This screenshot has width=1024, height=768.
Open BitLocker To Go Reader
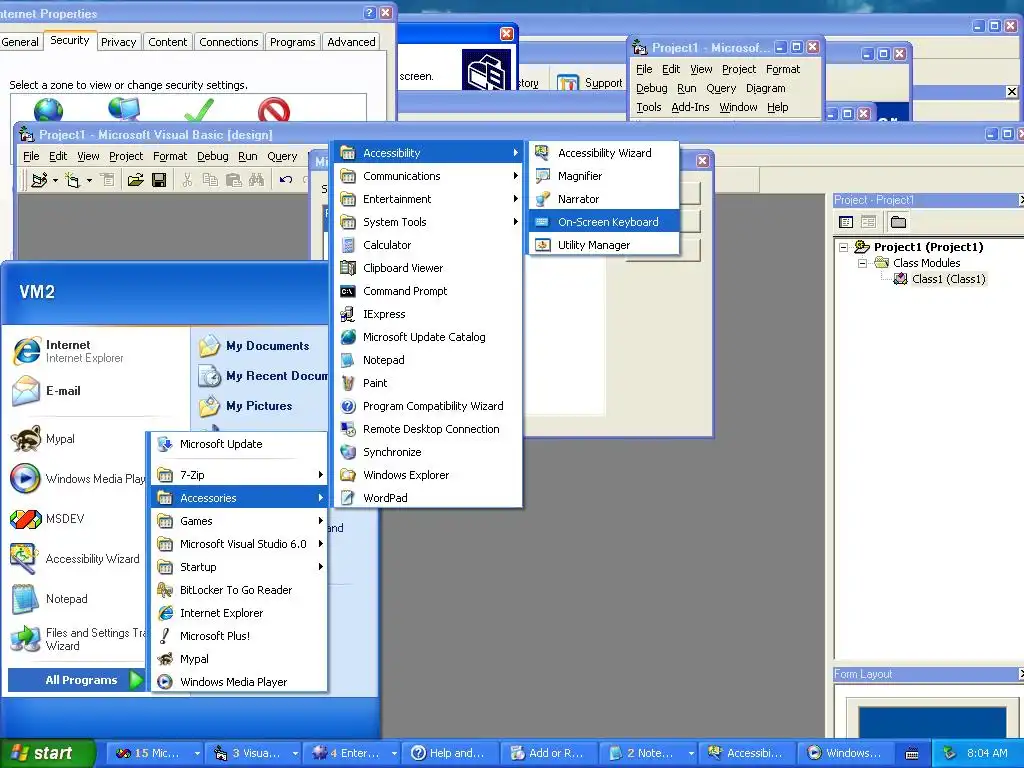239,590
